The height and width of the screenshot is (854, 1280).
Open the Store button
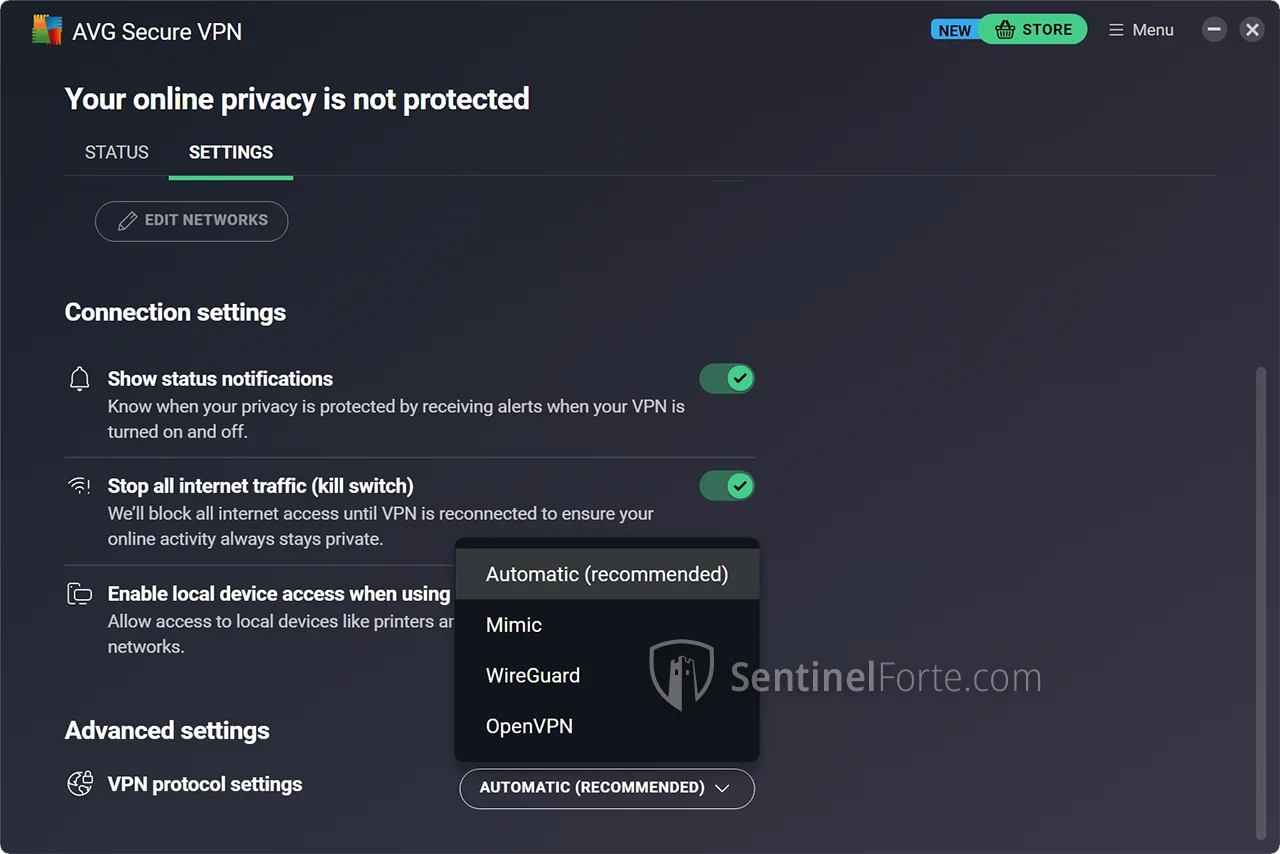click(x=1034, y=30)
